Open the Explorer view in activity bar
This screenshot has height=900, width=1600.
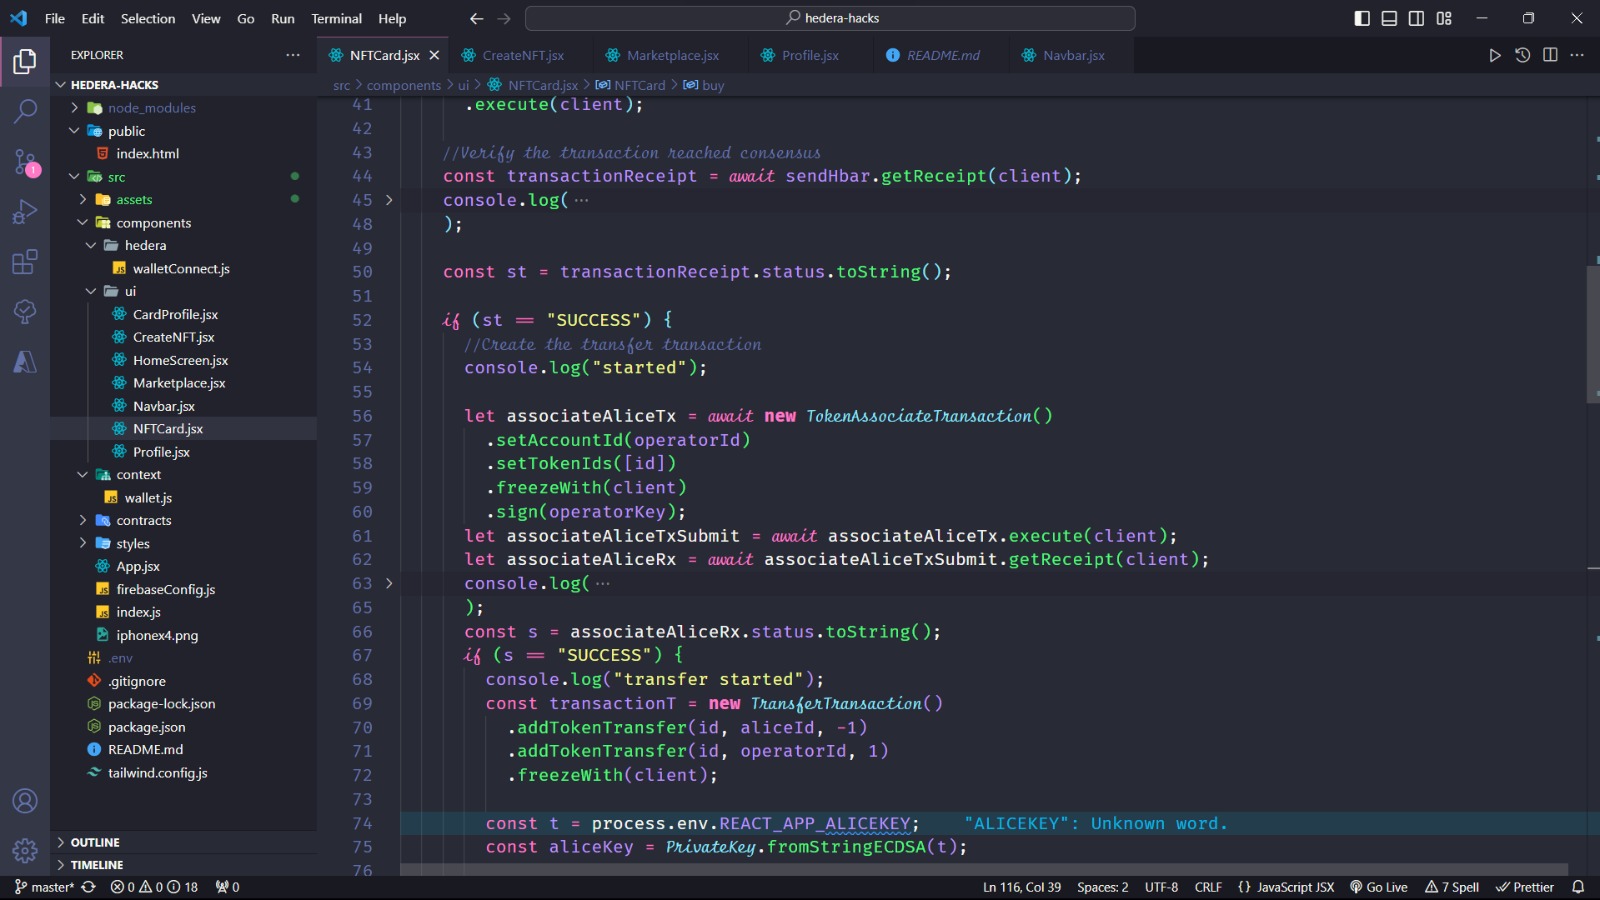(25, 62)
